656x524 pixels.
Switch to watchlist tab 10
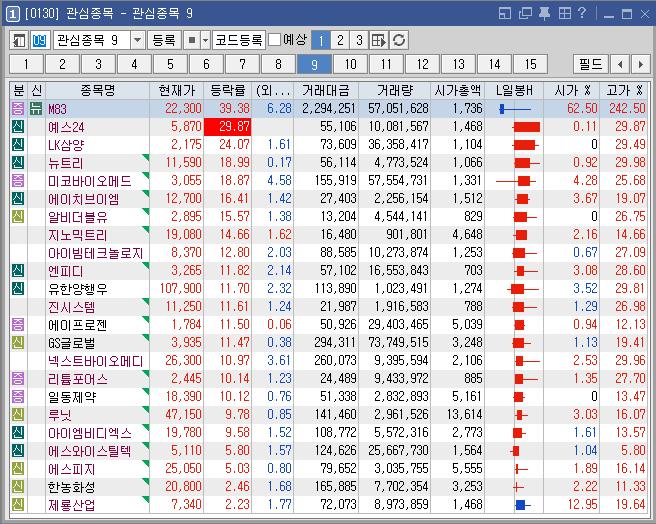pos(350,64)
